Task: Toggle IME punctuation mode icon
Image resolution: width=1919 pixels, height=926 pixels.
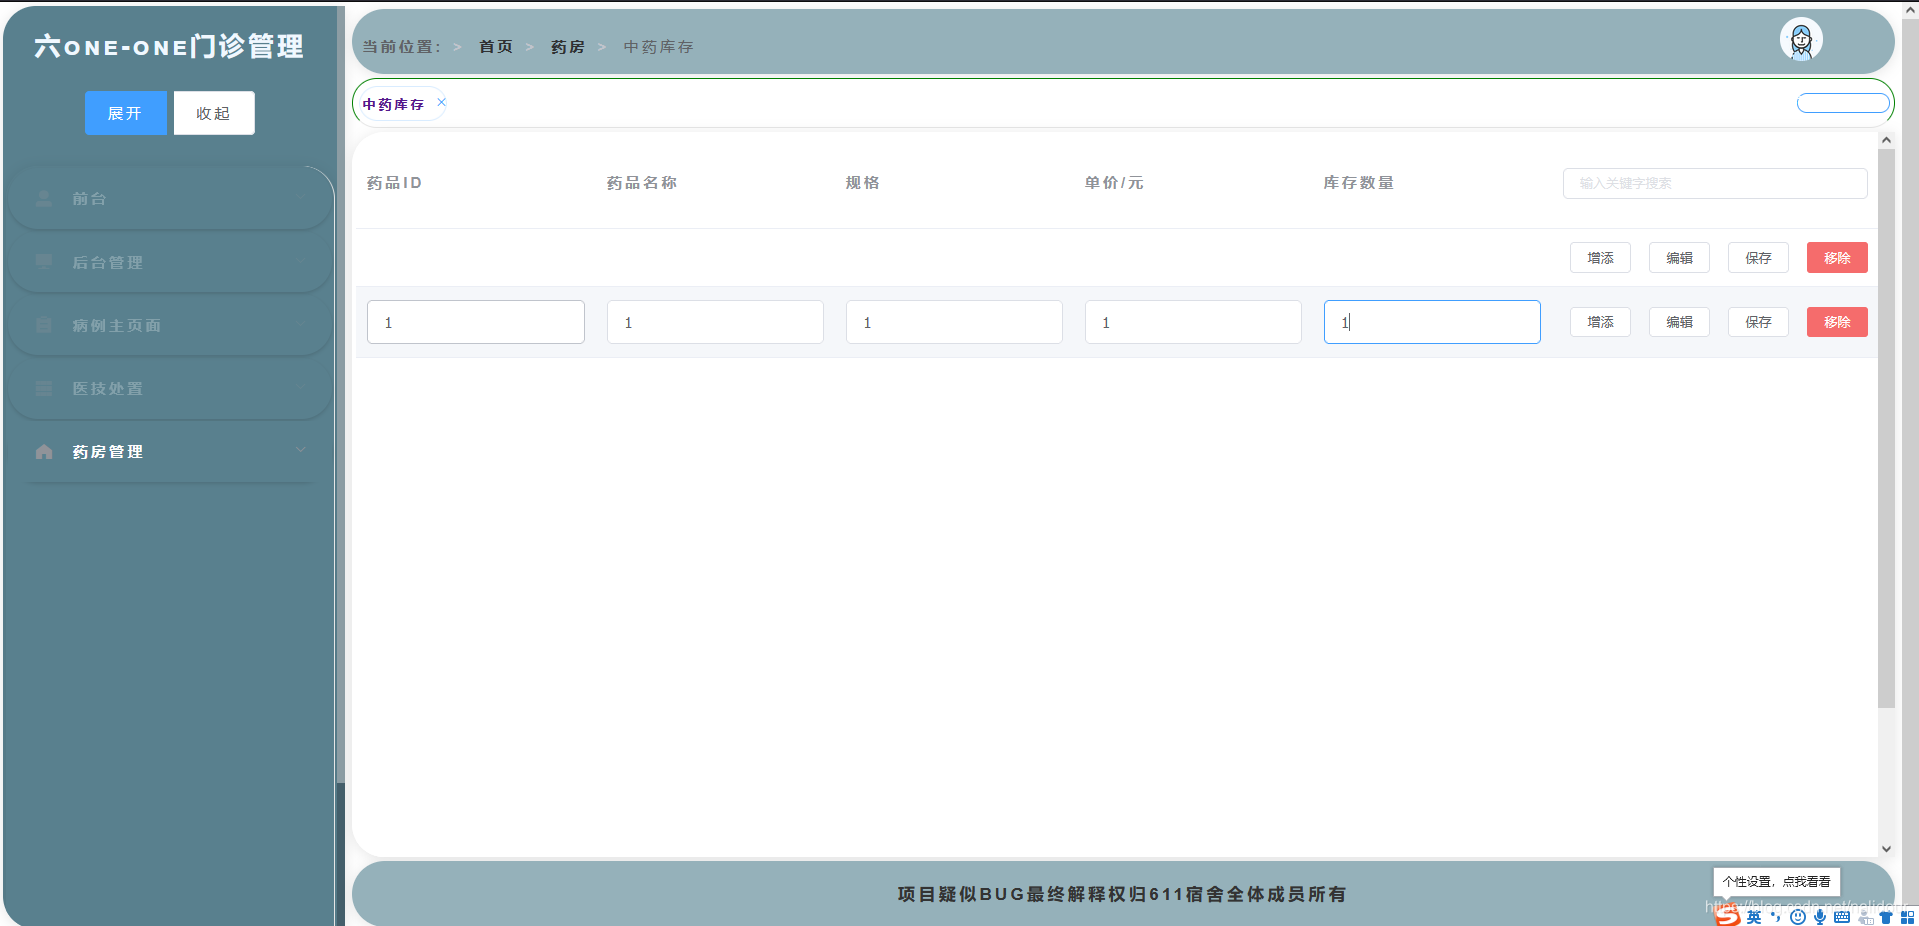Action: click(x=1776, y=917)
